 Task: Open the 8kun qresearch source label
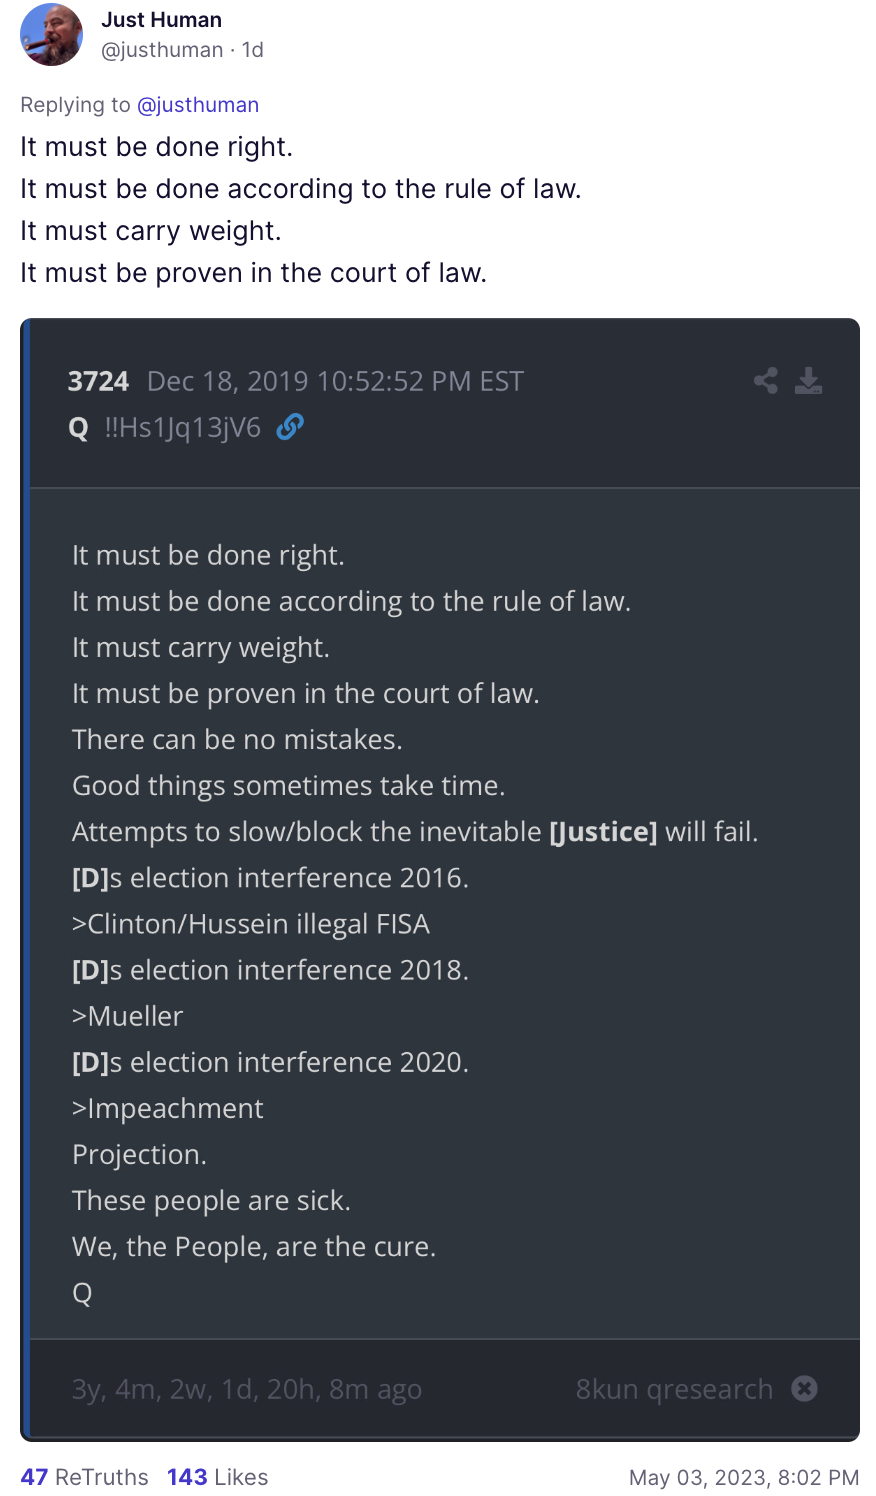[673, 1389]
